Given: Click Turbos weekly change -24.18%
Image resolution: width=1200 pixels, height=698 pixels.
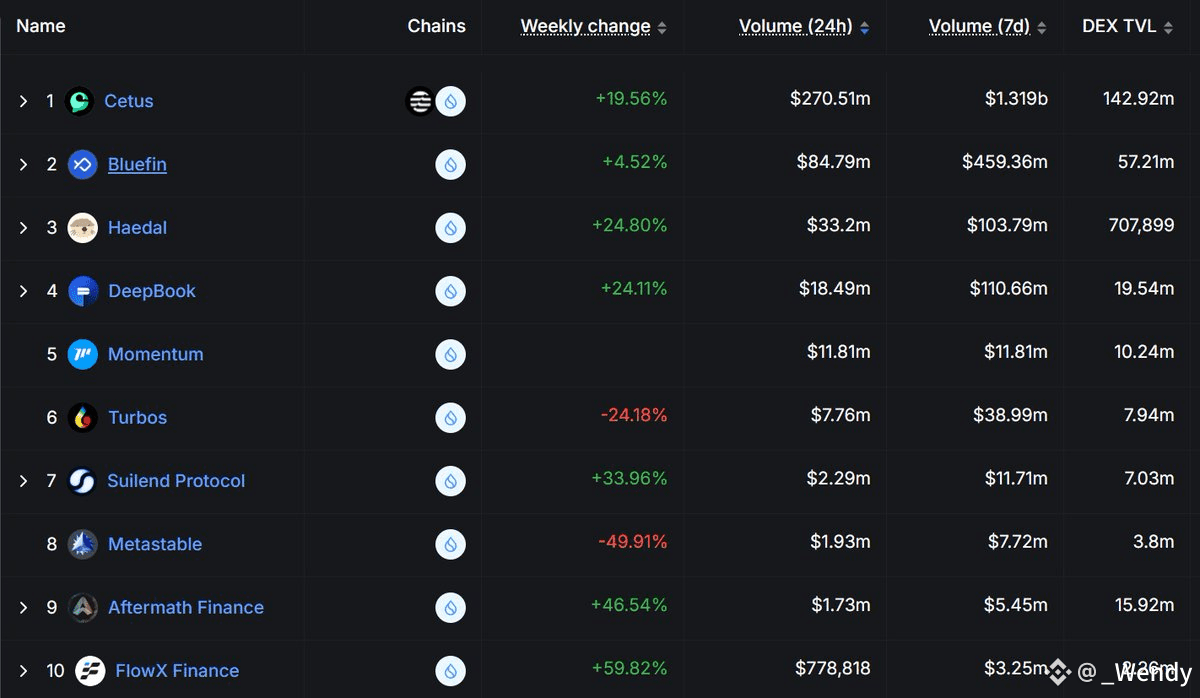Looking at the screenshot, I should pyautogui.click(x=634, y=415).
